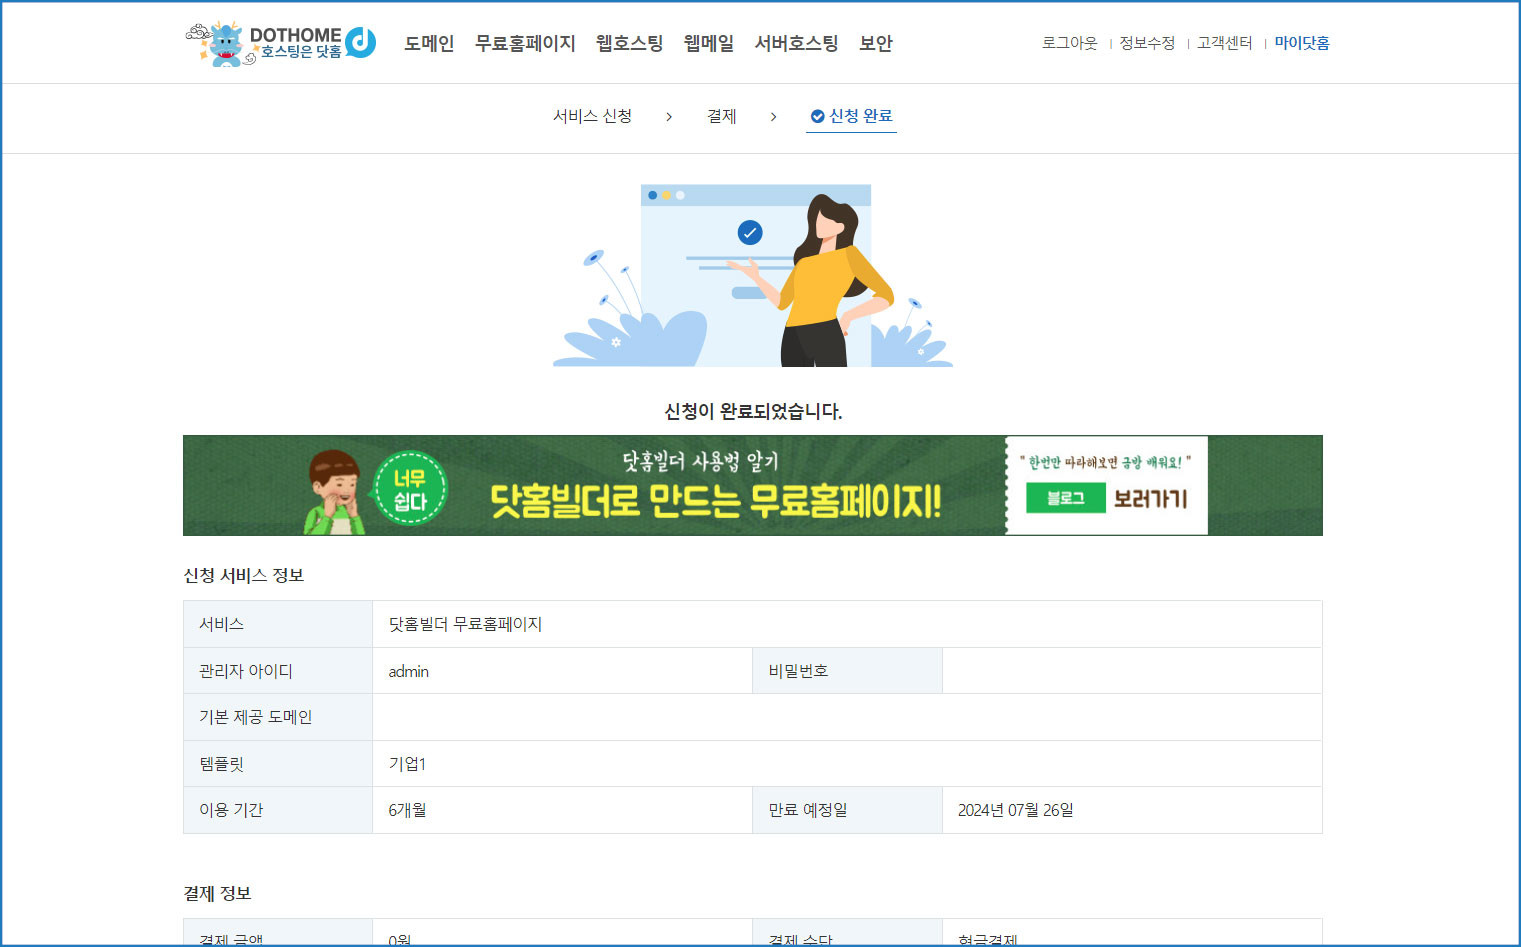Screen dimensions: 1521x947
Task: Open the 보안 menu
Action: click(875, 43)
